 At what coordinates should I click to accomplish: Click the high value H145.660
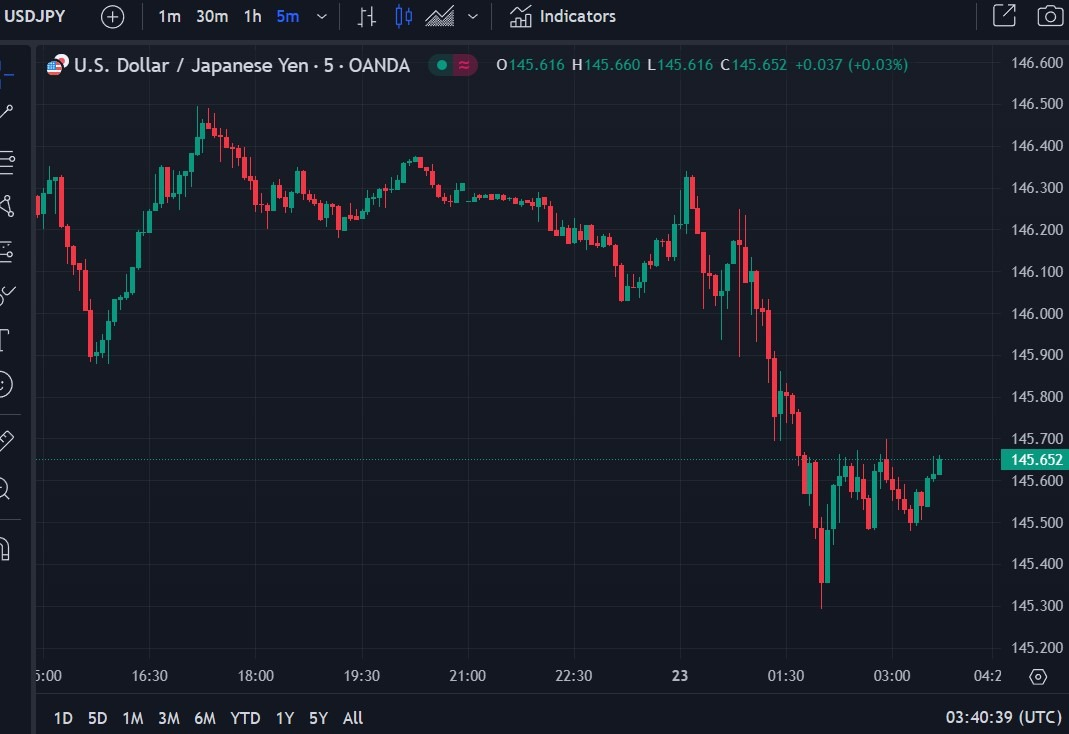coord(606,65)
